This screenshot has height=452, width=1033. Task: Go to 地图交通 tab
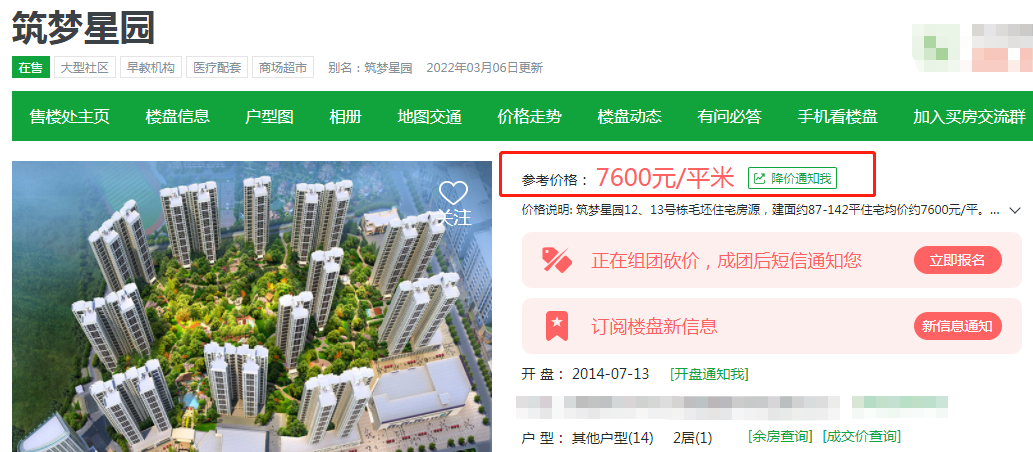pyautogui.click(x=430, y=117)
